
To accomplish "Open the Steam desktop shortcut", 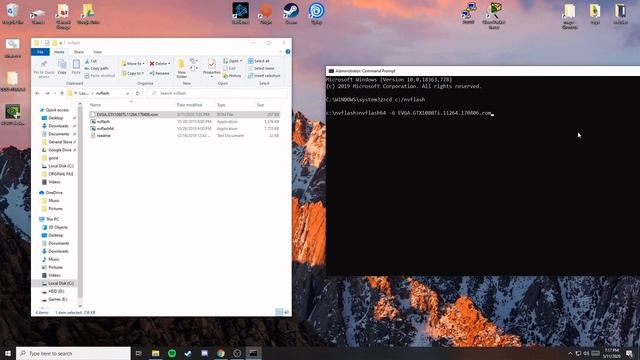I will [291, 13].
